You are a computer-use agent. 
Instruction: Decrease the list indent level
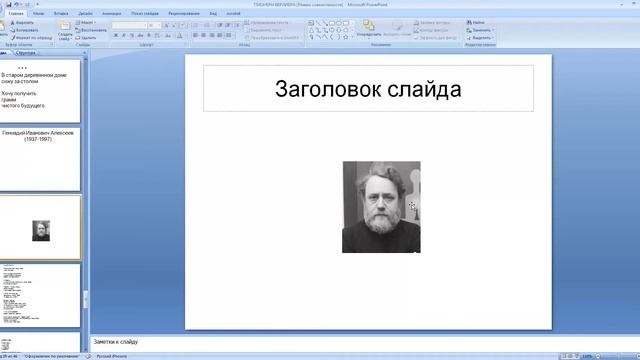click(220, 25)
